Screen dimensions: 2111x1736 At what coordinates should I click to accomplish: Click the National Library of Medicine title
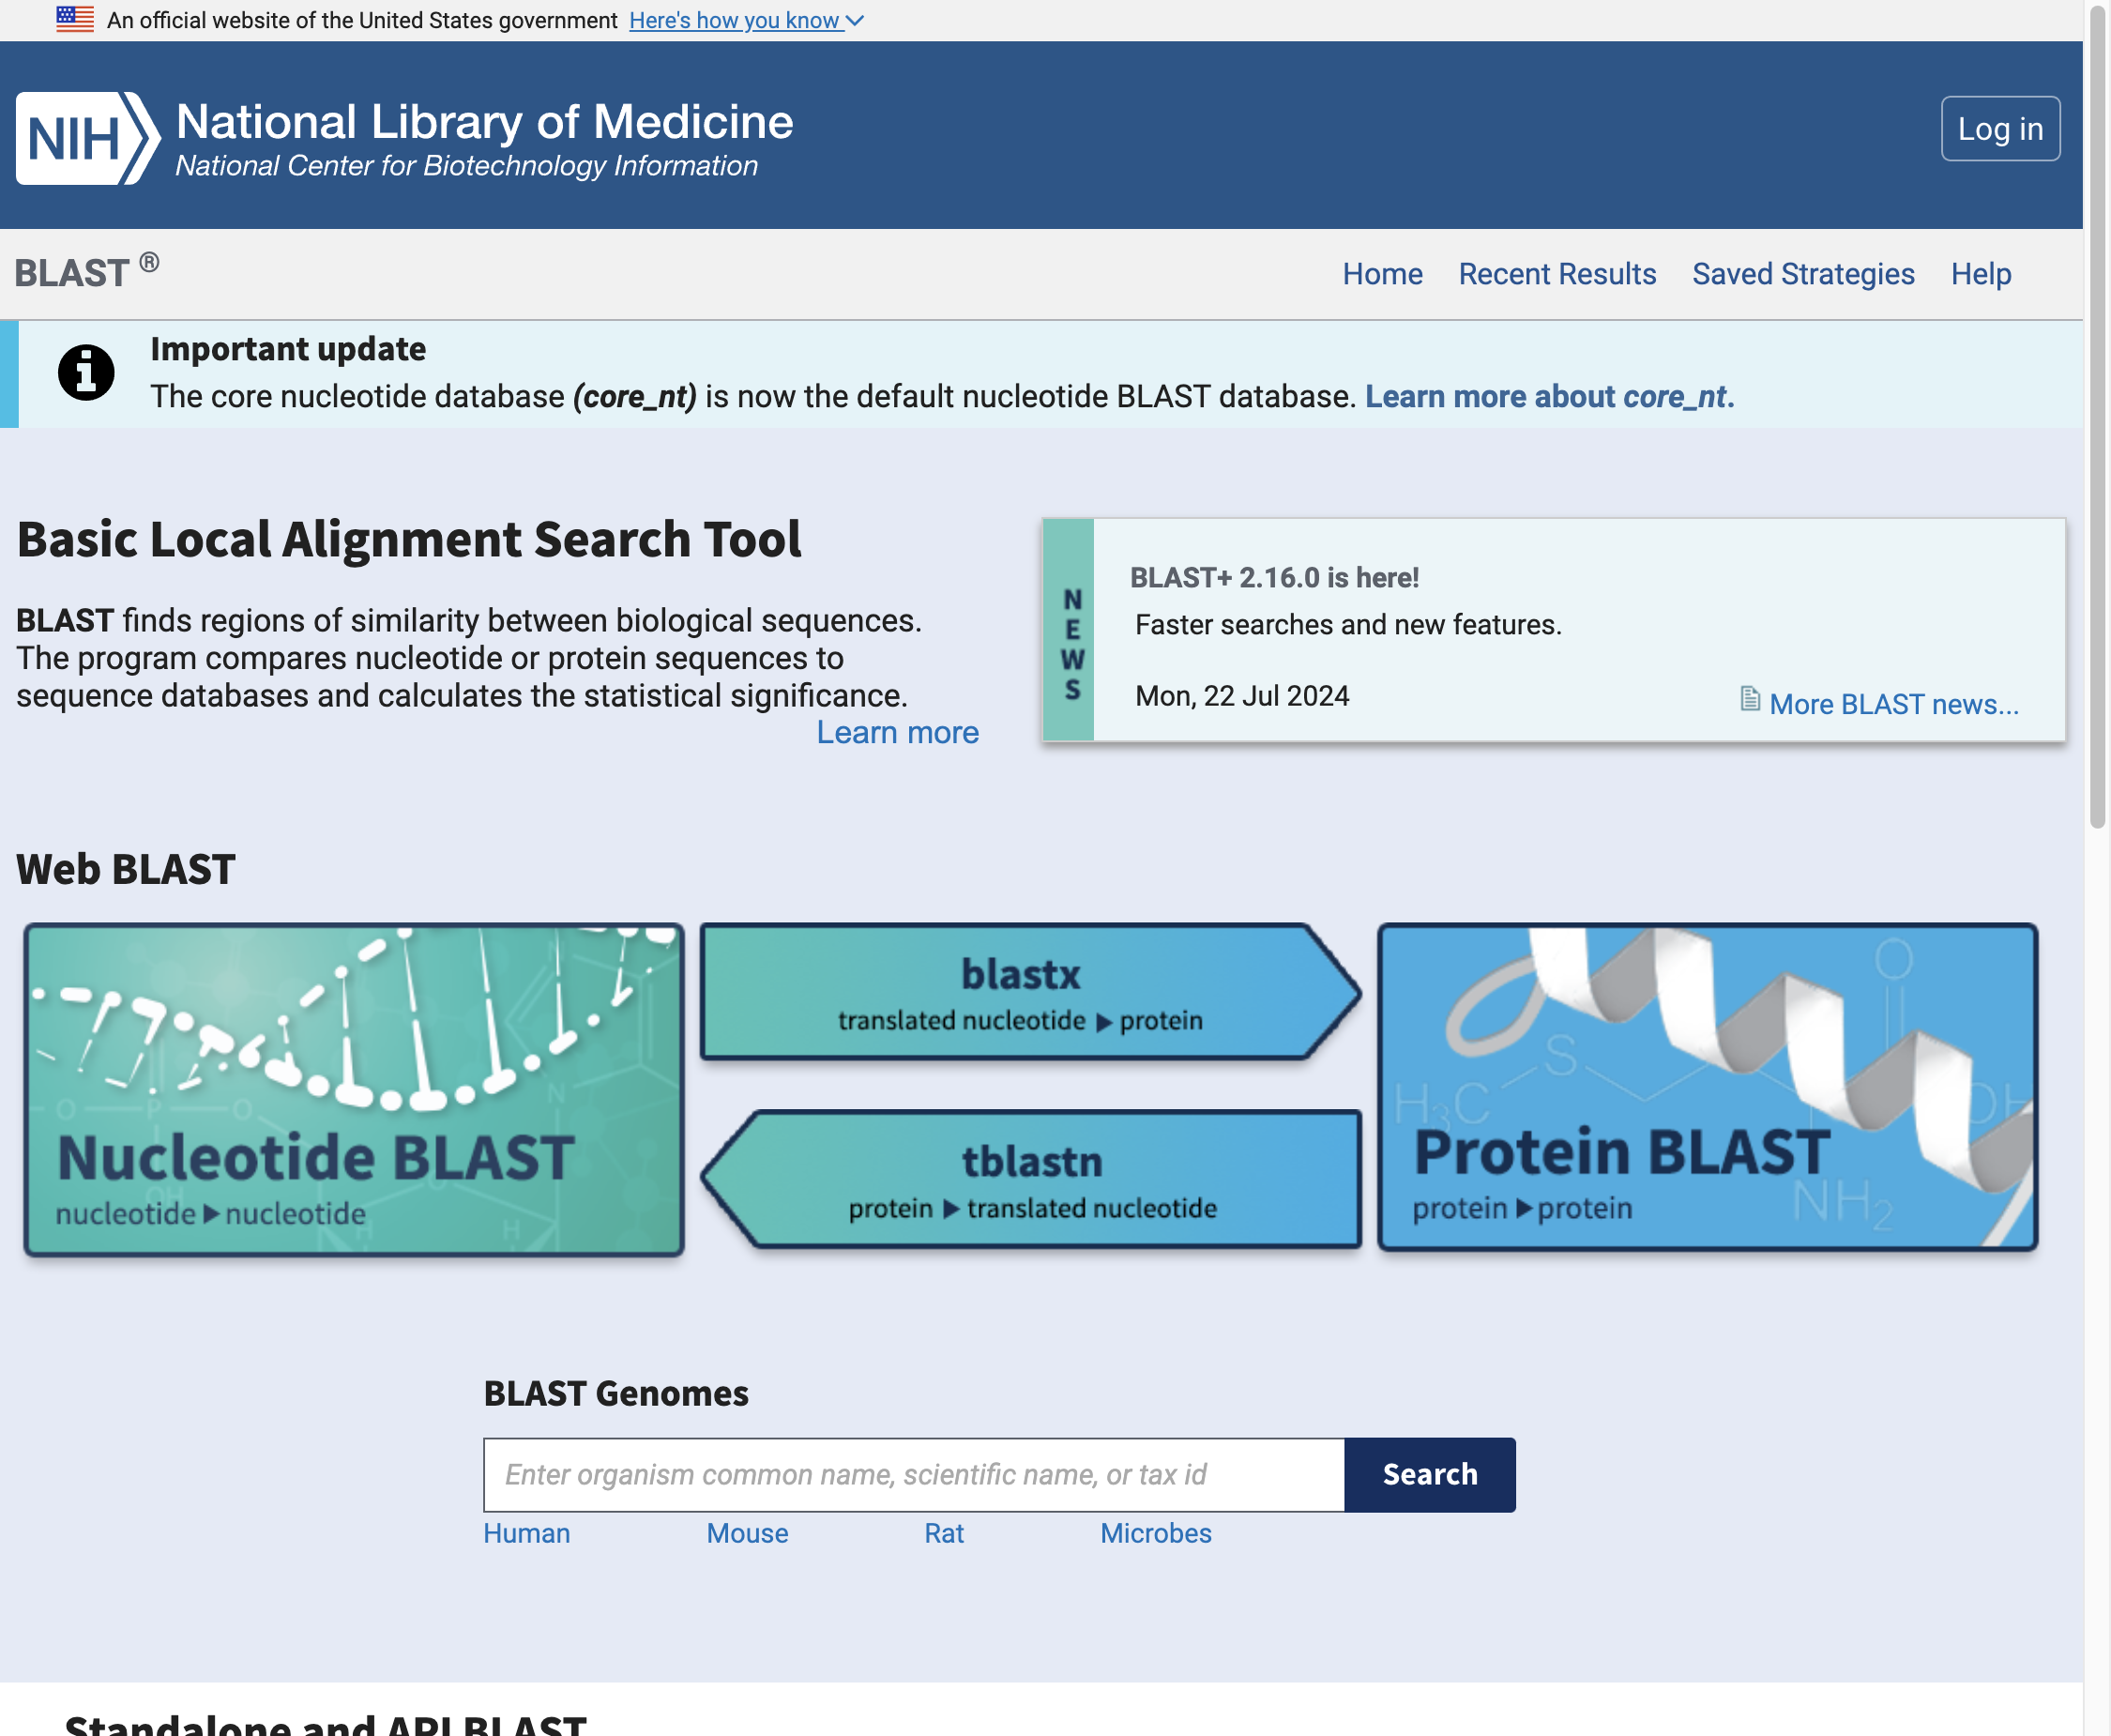click(x=484, y=121)
